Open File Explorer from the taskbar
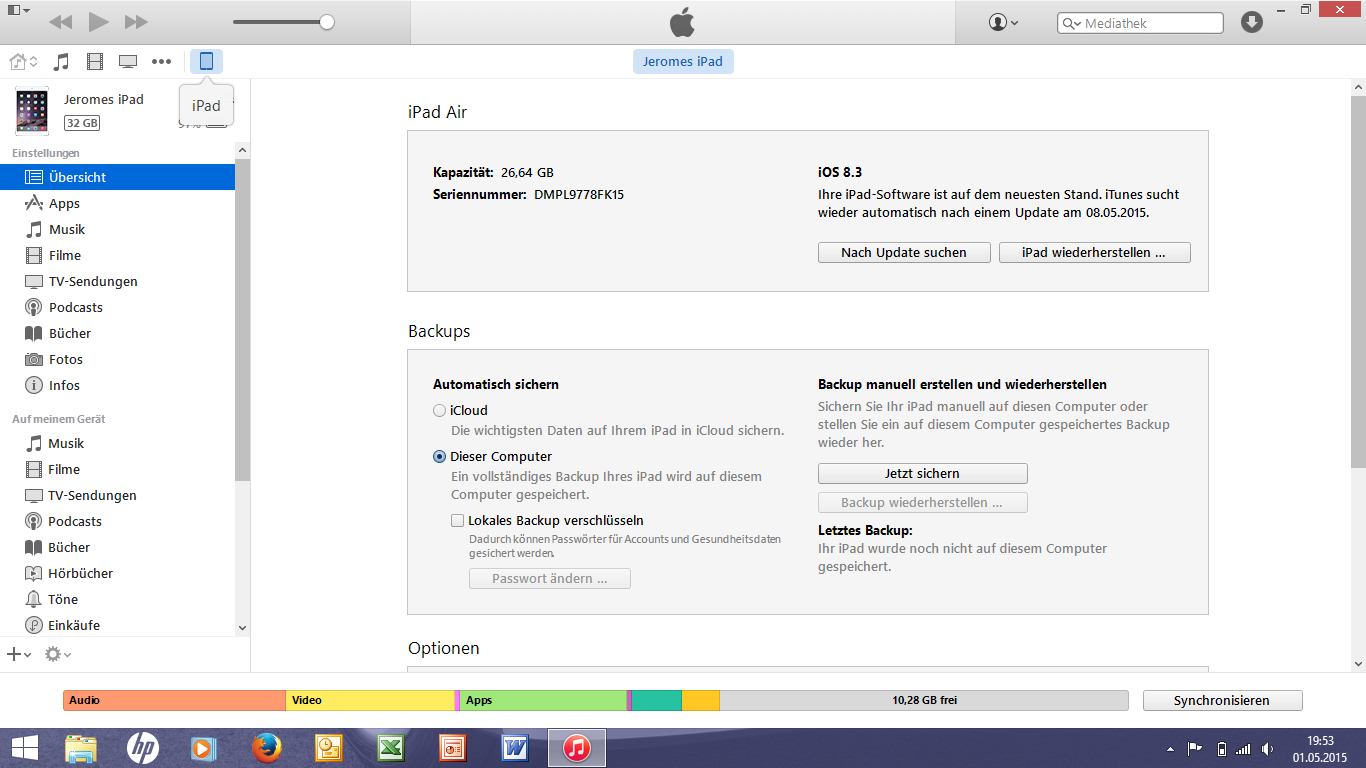The image size is (1366, 768). point(81,748)
